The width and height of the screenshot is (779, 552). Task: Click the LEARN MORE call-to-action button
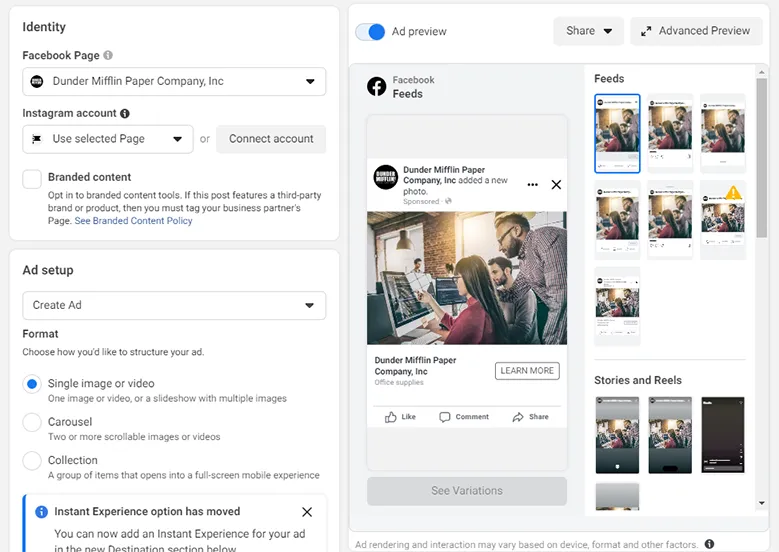tap(527, 371)
